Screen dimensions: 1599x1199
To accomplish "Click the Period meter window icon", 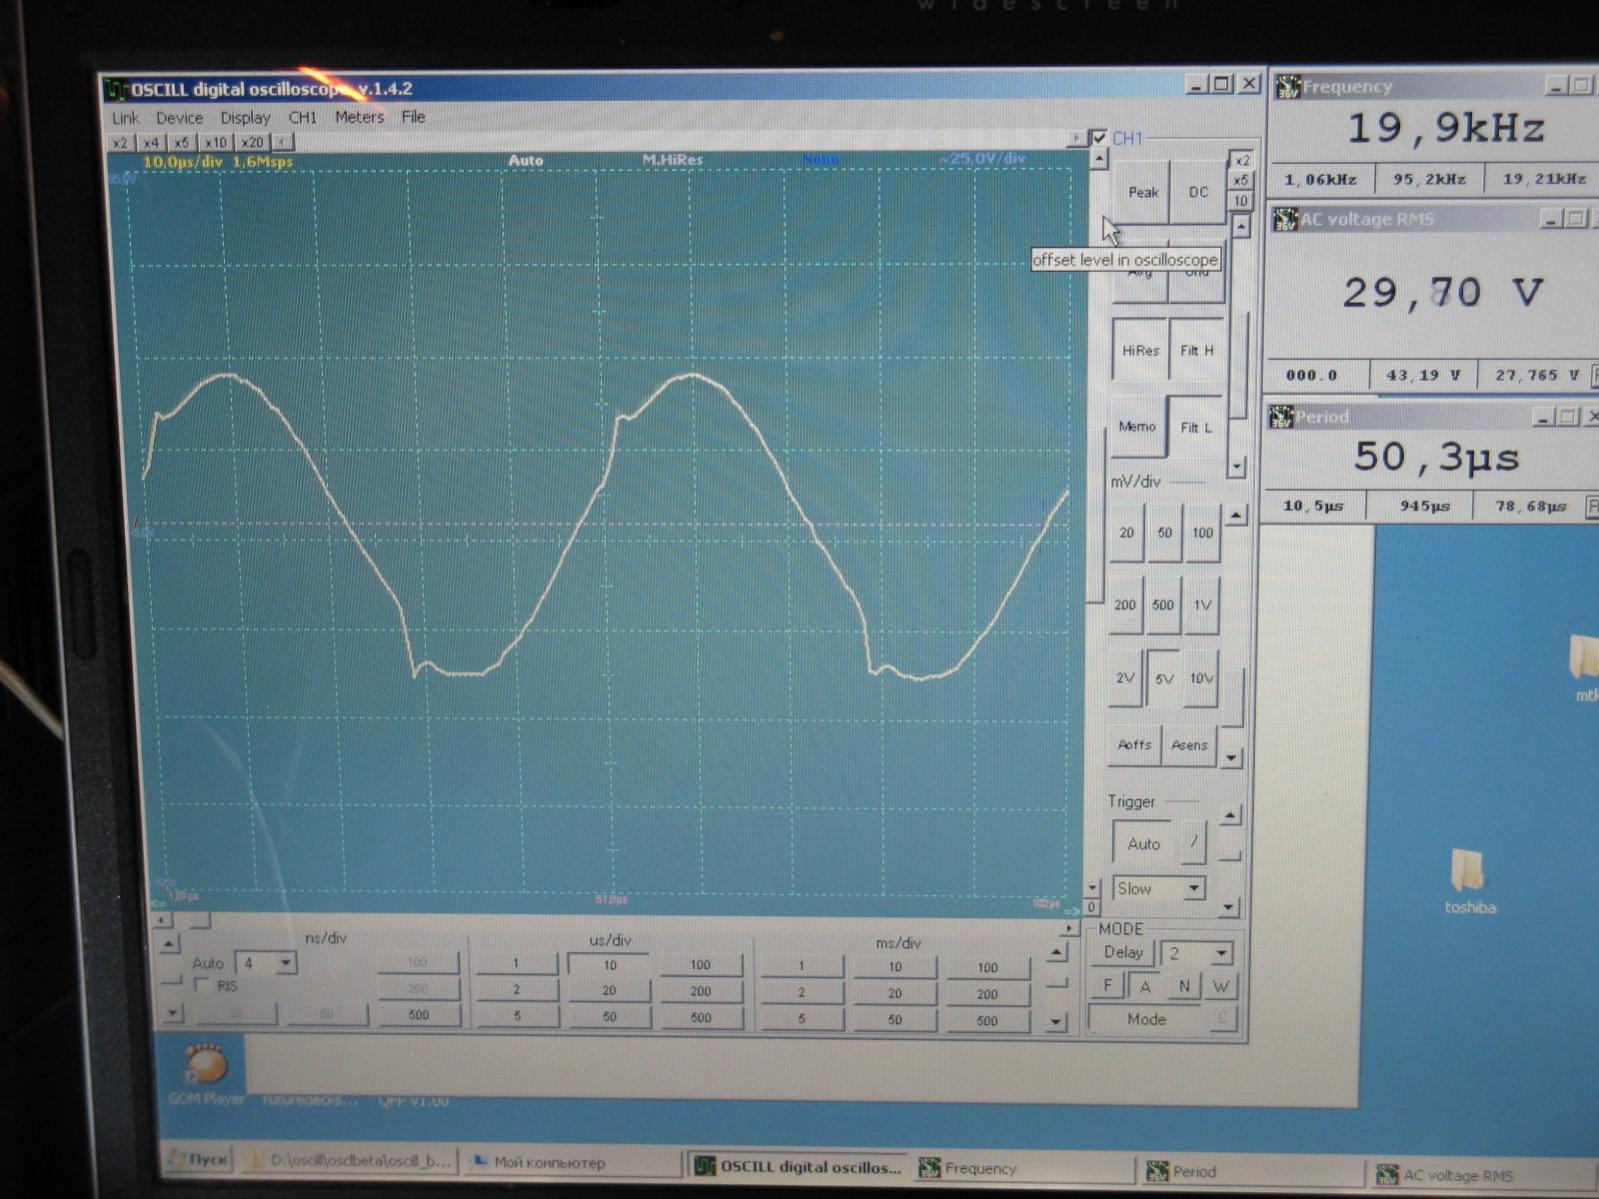I will [x=1282, y=416].
